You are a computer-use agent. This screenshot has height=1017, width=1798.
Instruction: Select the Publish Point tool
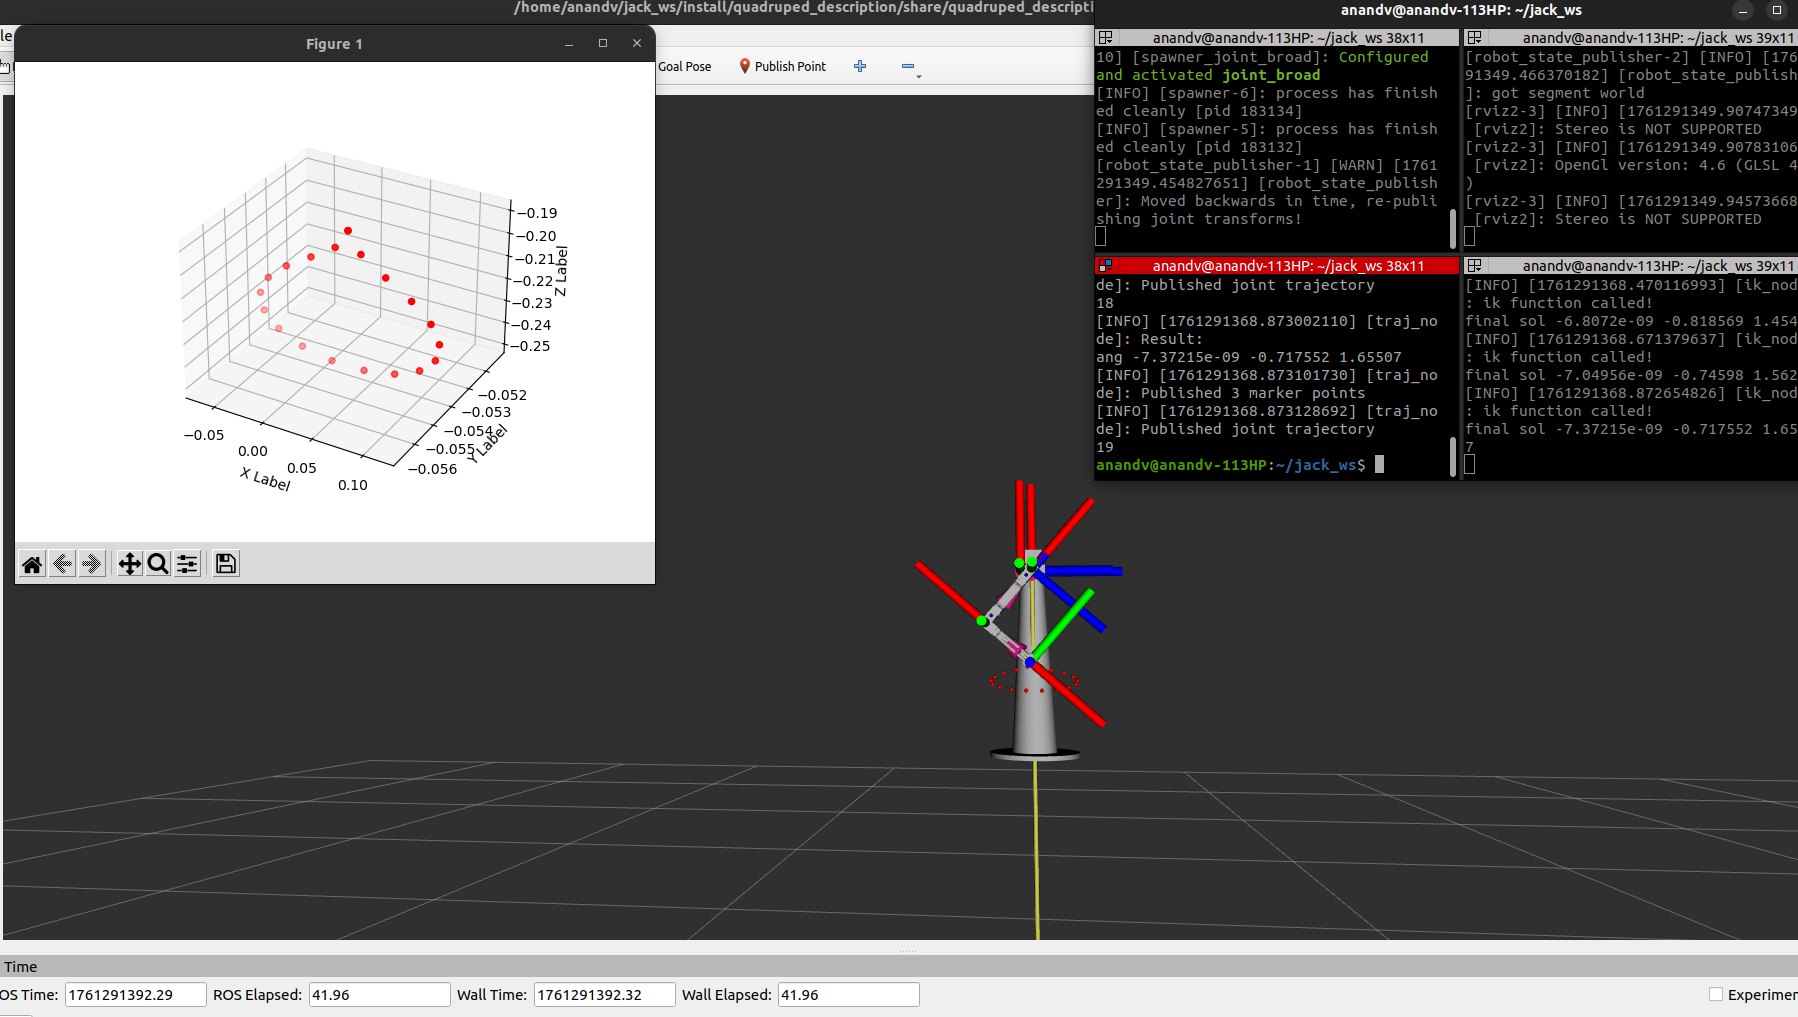782,66
